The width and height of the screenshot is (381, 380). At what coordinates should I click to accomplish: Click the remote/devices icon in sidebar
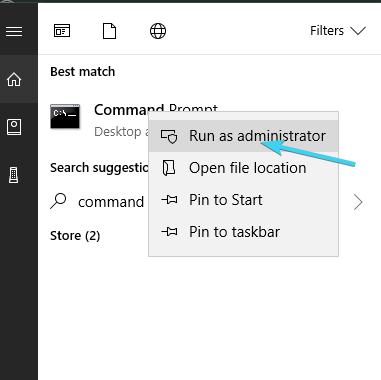click(14, 175)
